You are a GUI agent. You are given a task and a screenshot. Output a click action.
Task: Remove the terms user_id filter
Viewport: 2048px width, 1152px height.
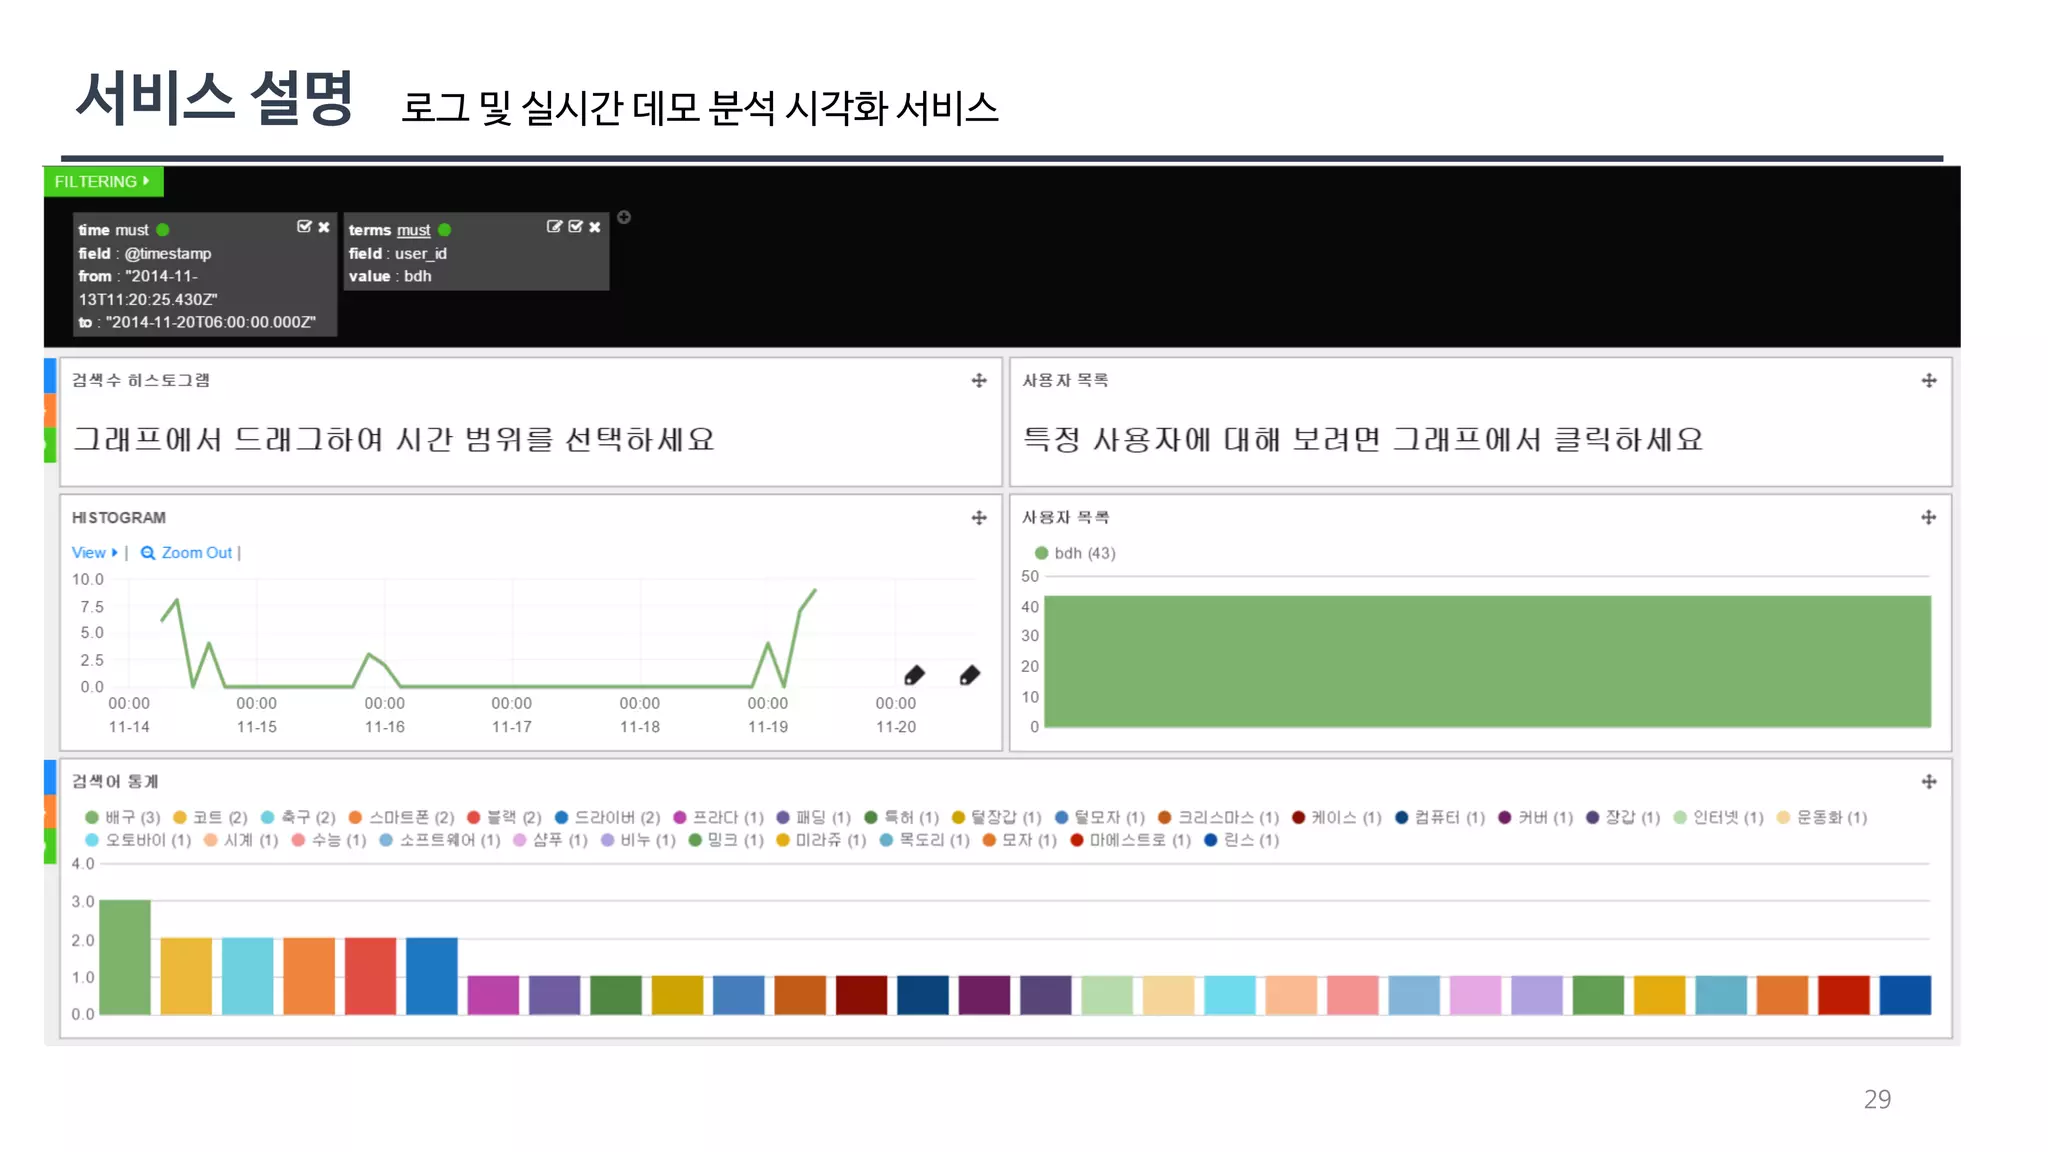[x=595, y=227]
